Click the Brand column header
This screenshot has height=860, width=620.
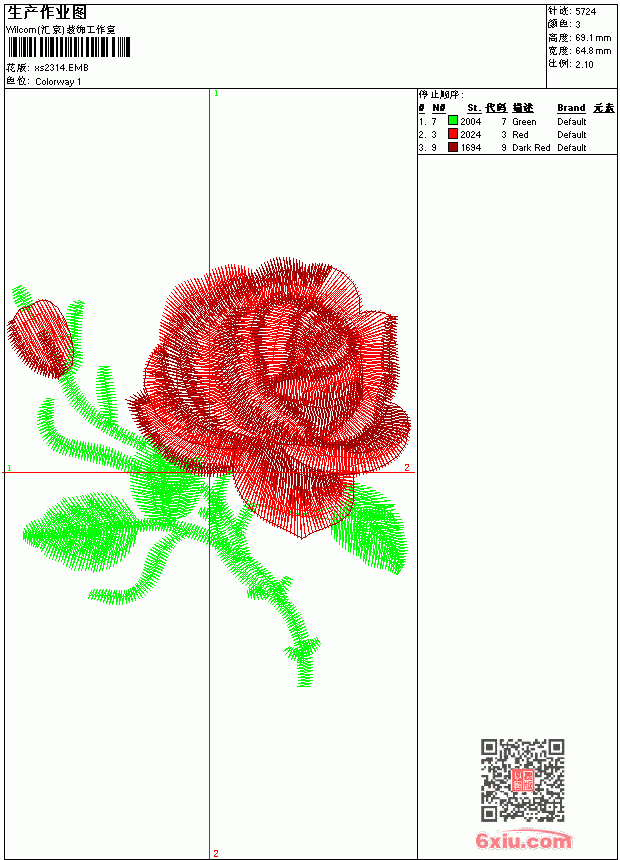tap(571, 108)
